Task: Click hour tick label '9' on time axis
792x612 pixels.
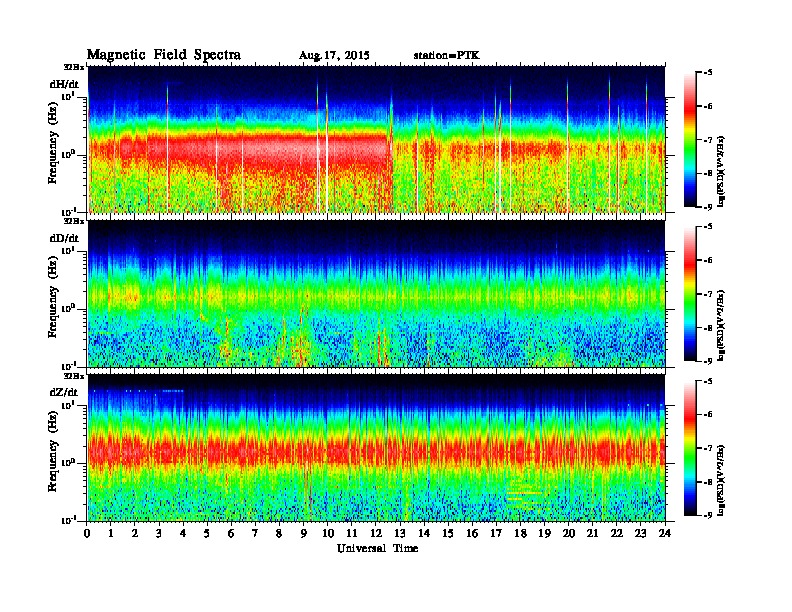Action: tap(304, 534)
